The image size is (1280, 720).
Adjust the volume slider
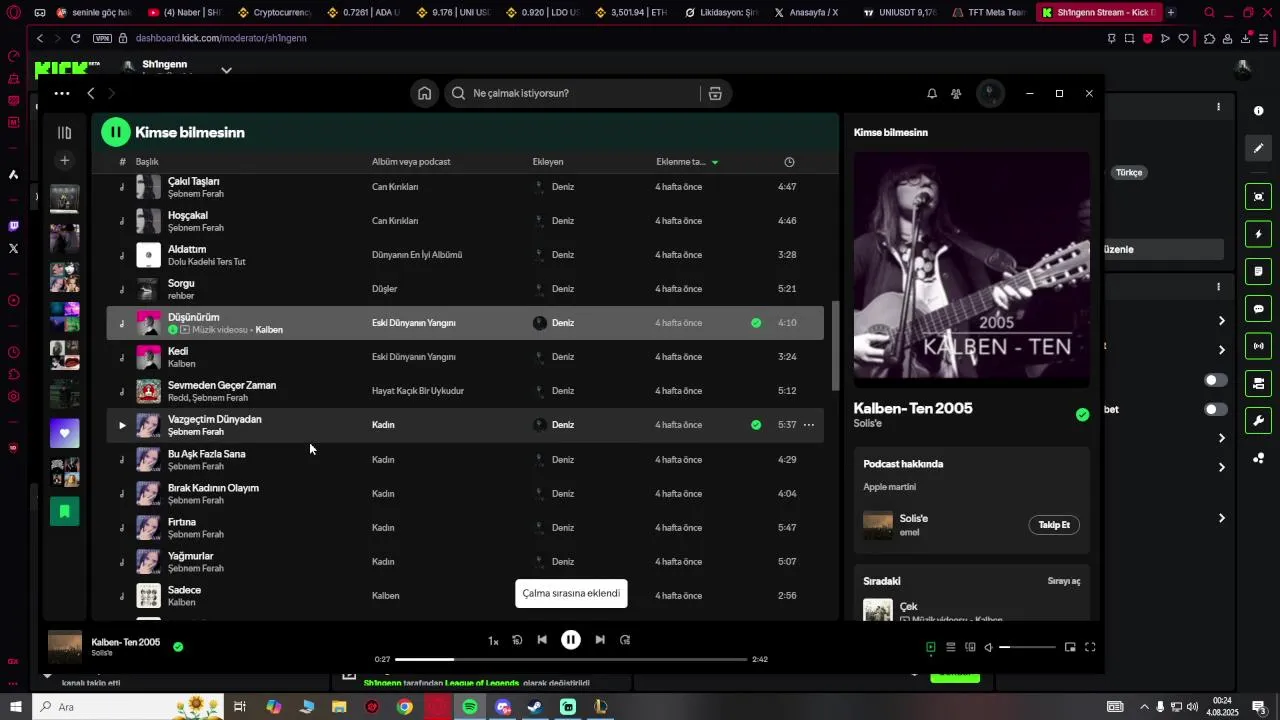click(1027, 647)
